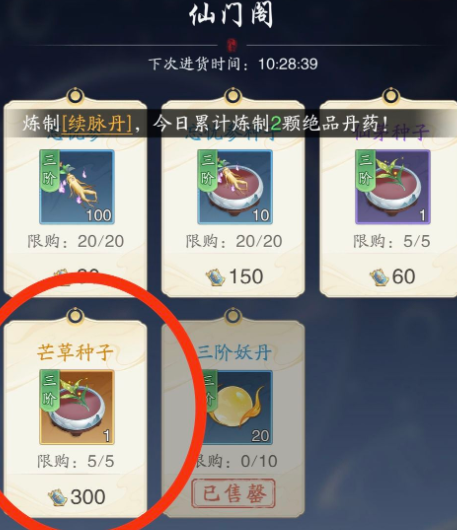Select the ginseng seed bowl icon
Screen dimensions: 457x530
235,187
